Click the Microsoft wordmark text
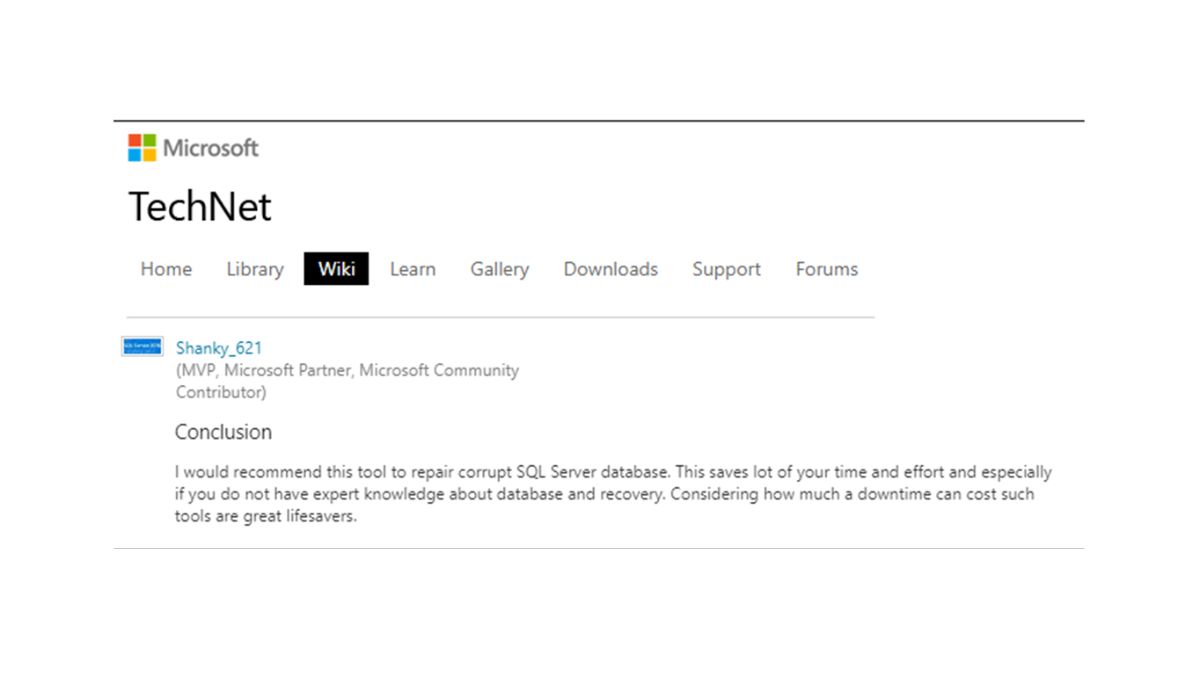1200x675 pixels. click(209, 147)
